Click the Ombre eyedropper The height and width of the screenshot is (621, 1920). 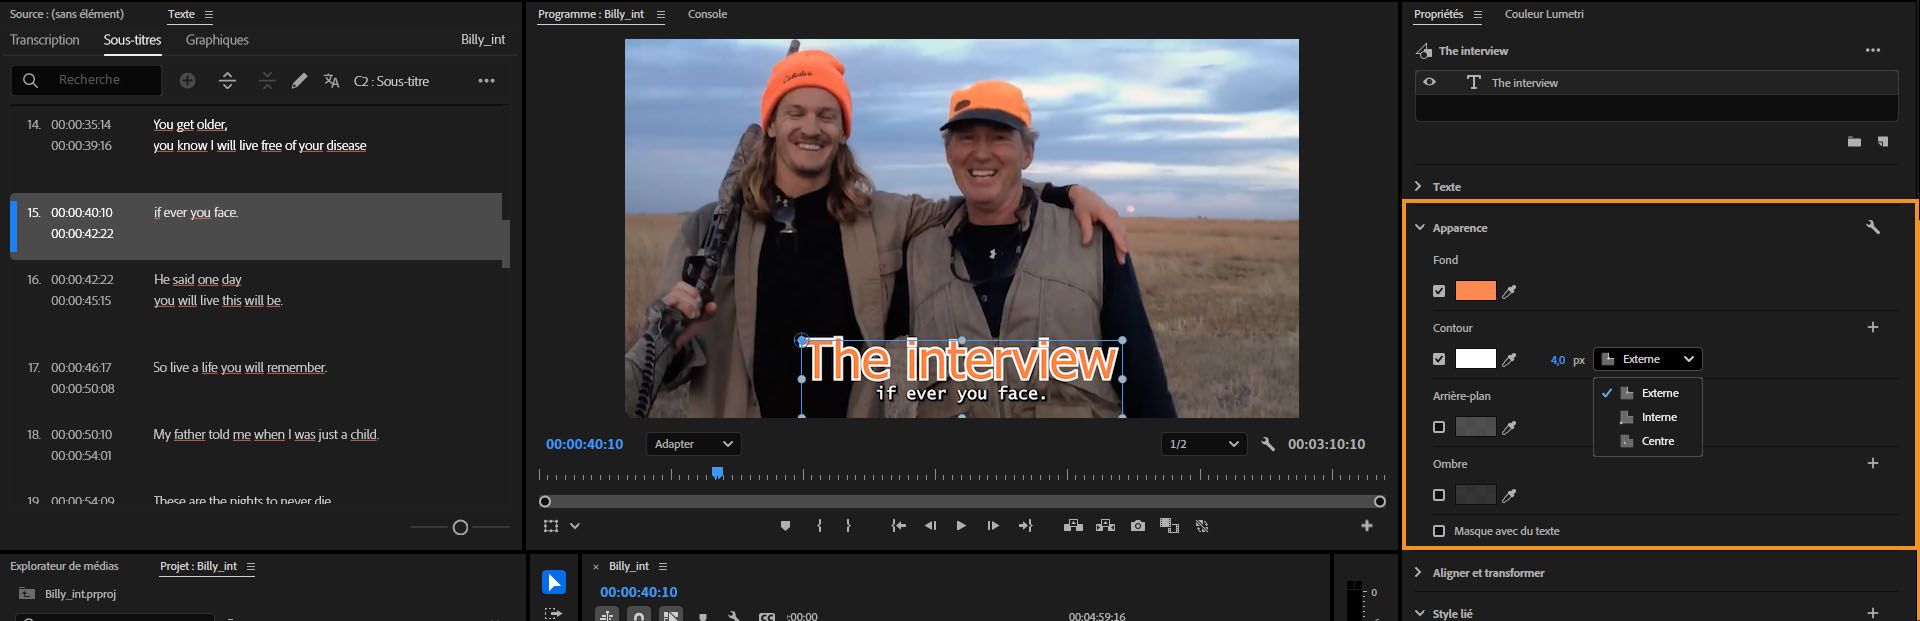point(1510,496)
